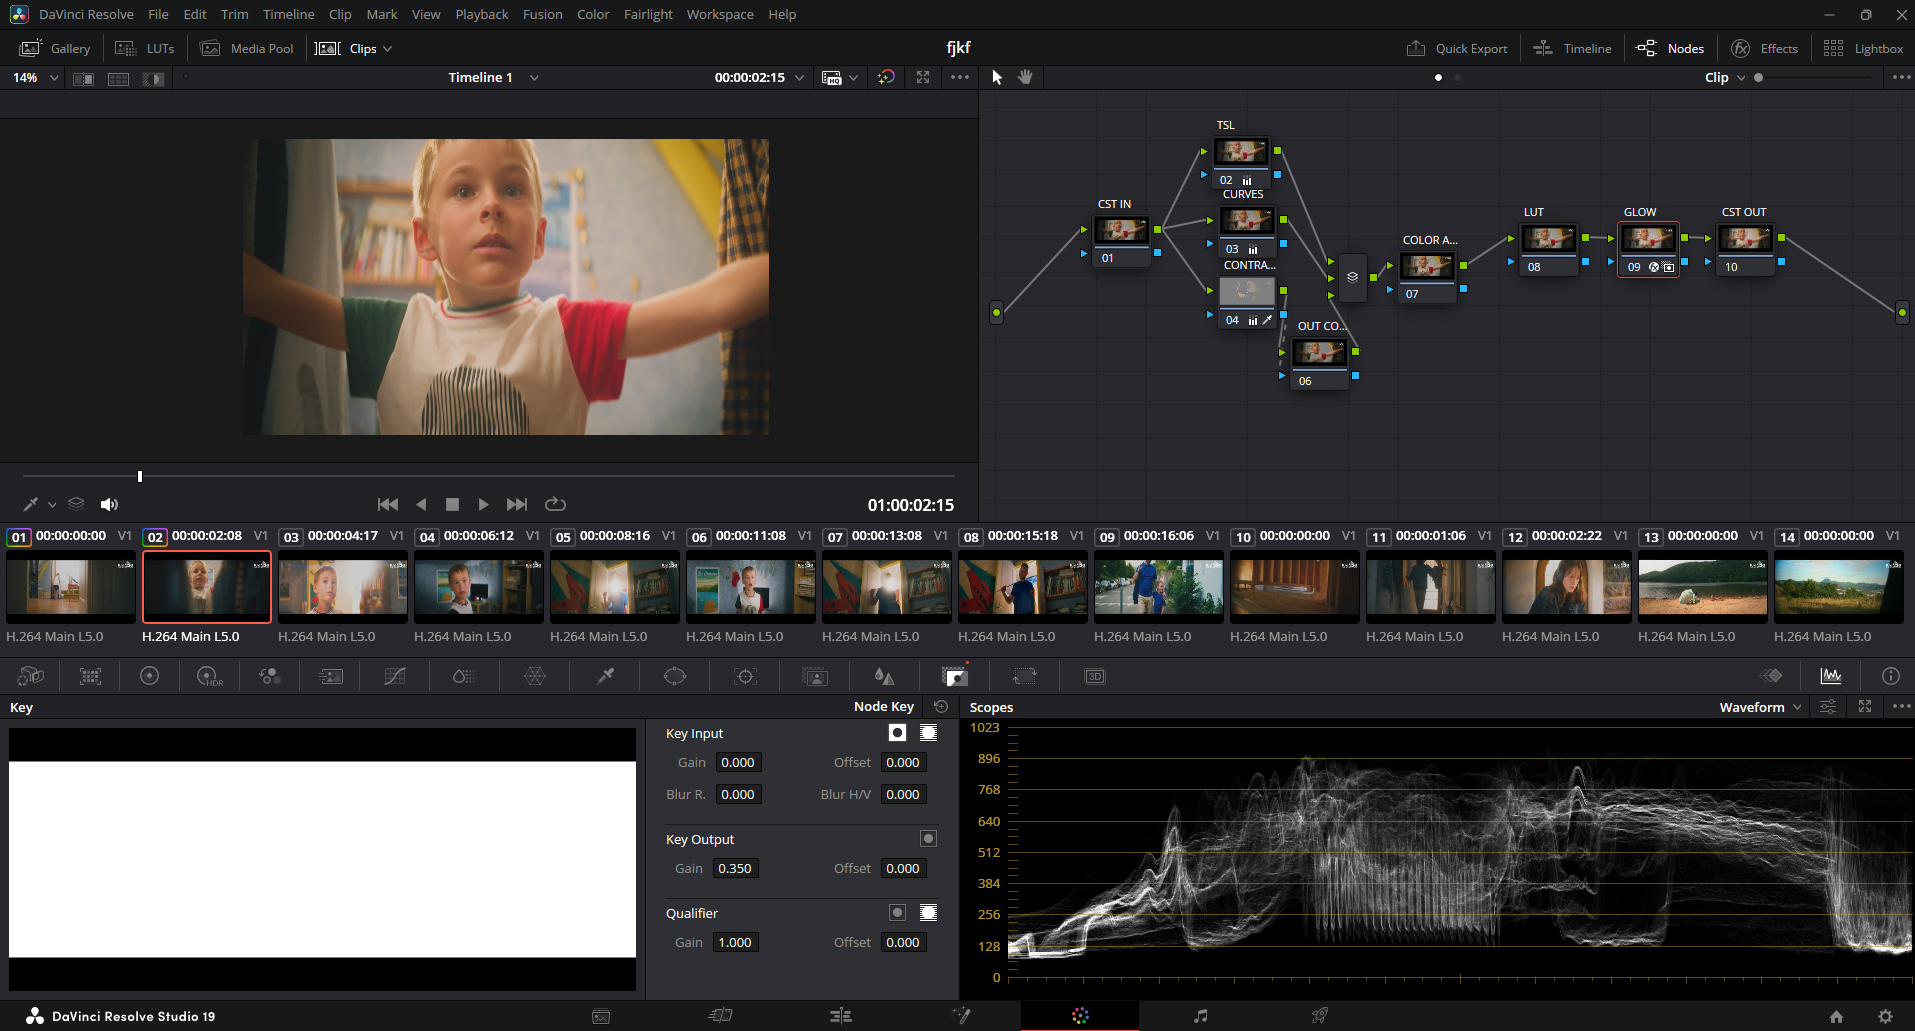This screenshot has height=1031, width=1915.
Task: Click the Quick Export button
Action: [1457, 48]
